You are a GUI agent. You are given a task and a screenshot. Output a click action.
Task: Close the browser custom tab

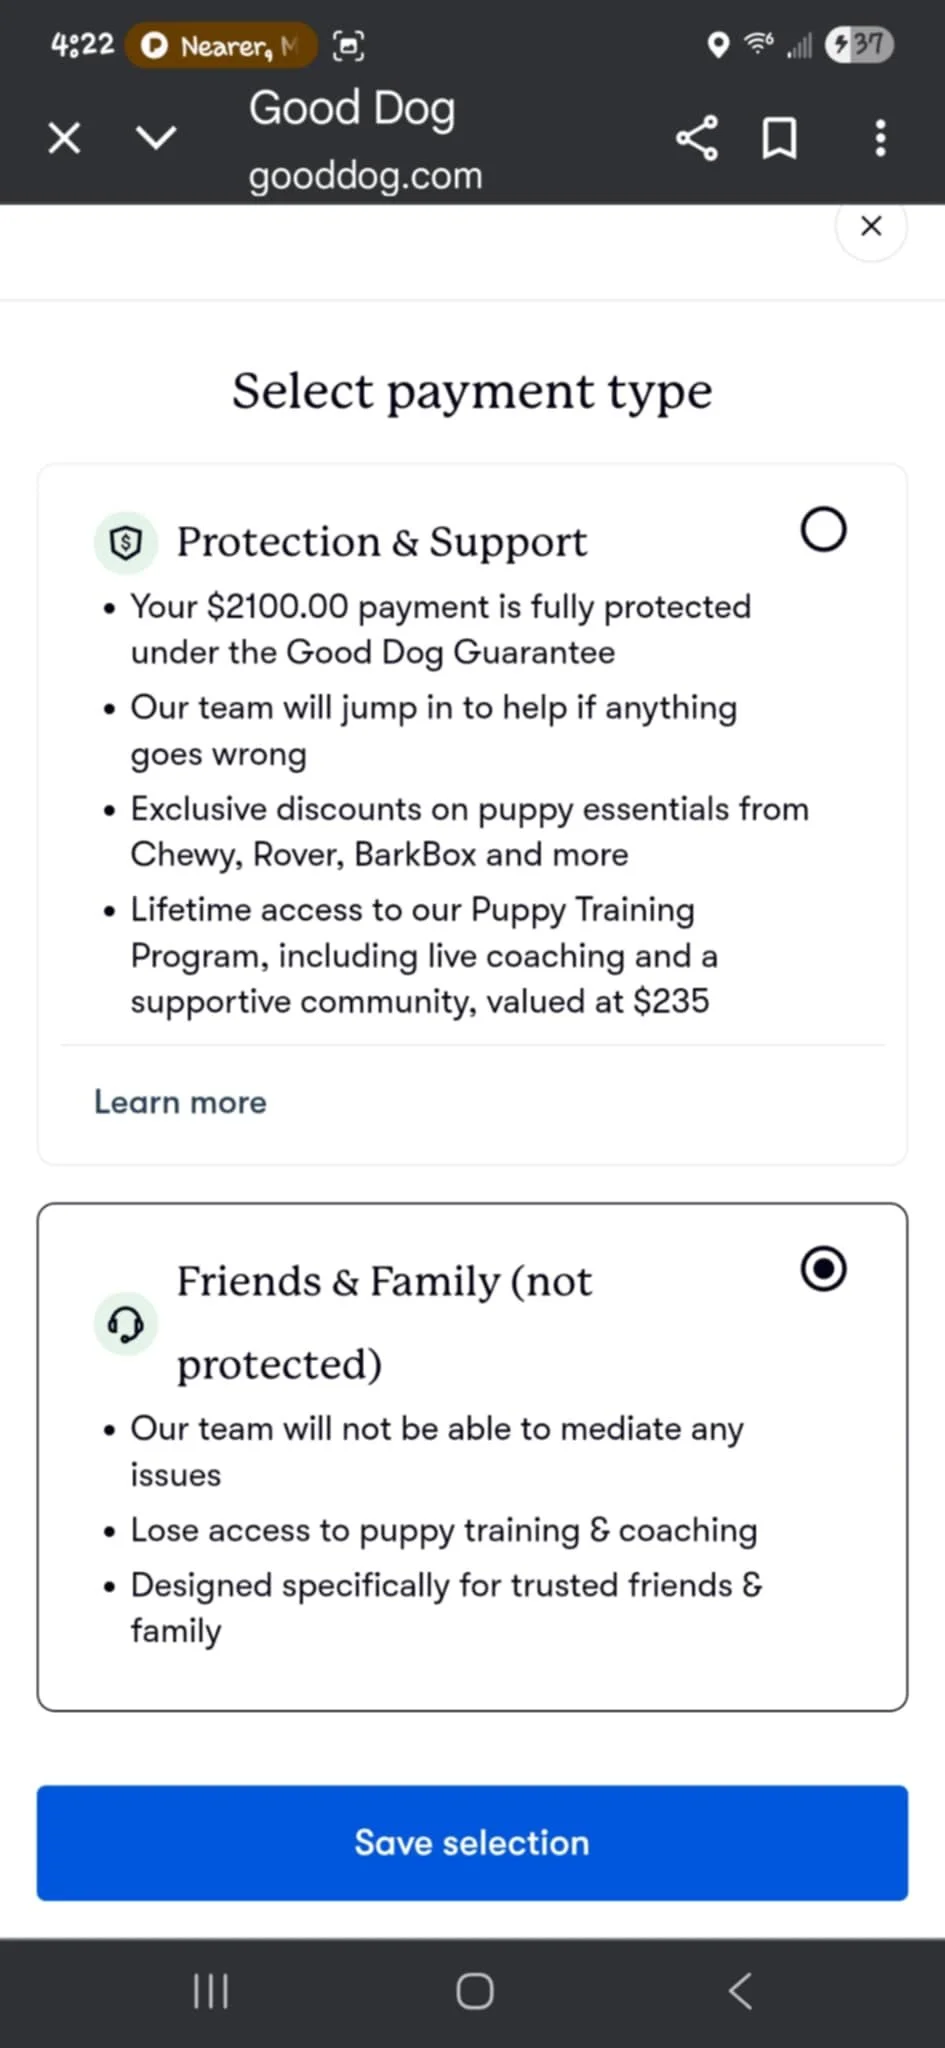64,138
